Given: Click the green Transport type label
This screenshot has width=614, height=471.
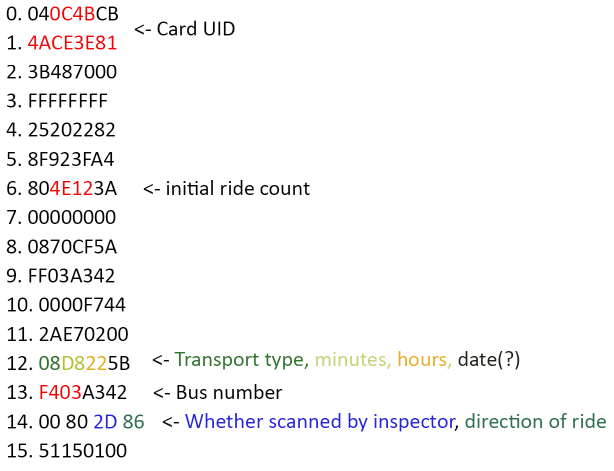Looking at the screenshot, I should tap(242, 359).
